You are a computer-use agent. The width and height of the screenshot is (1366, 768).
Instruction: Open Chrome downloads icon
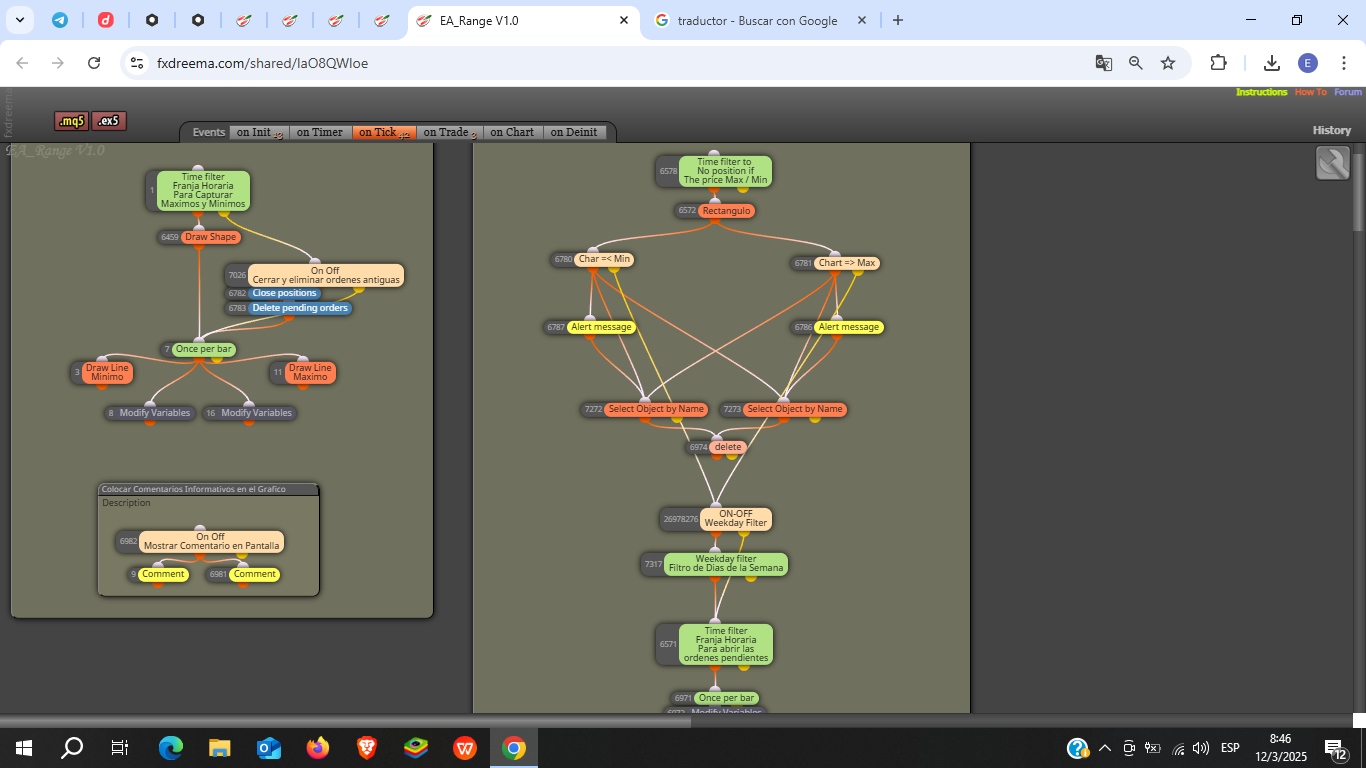1272,63
